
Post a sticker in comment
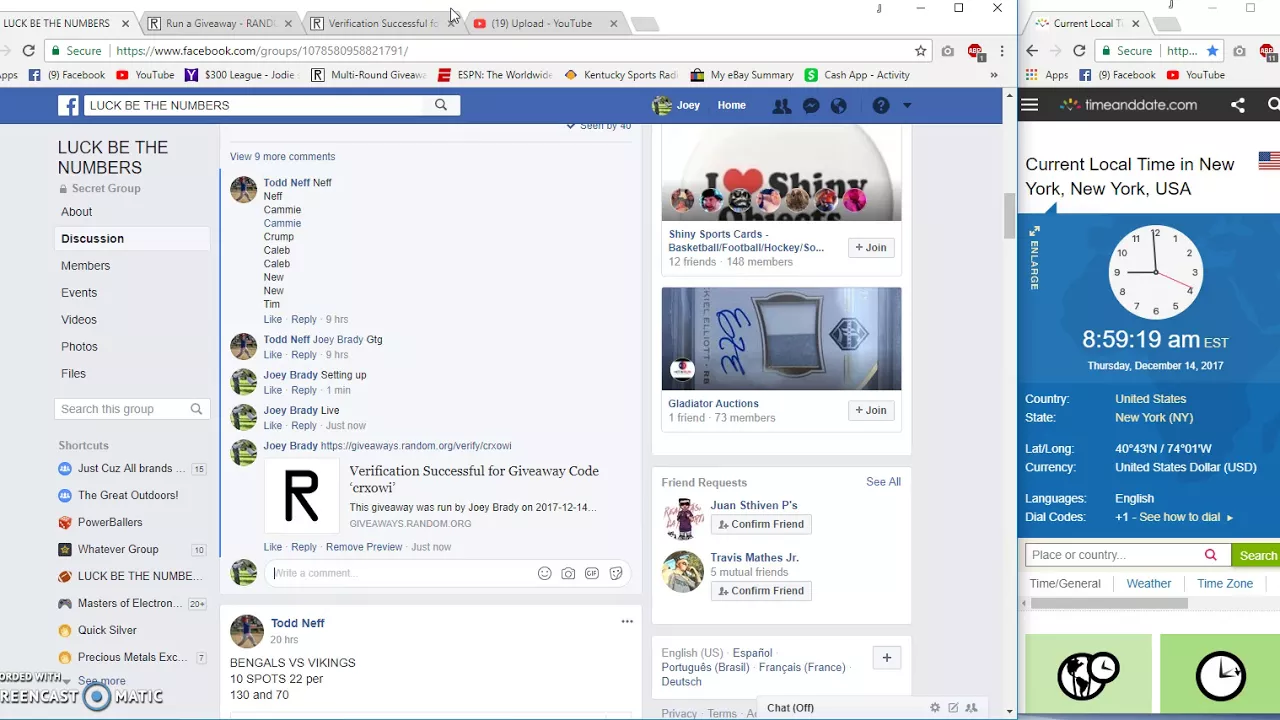616,573
